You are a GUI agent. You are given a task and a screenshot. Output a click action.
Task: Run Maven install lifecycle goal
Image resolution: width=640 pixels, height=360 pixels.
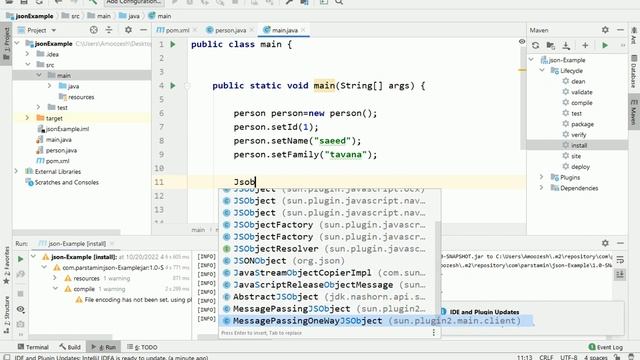pyautogui.click(x=579, y=145)
